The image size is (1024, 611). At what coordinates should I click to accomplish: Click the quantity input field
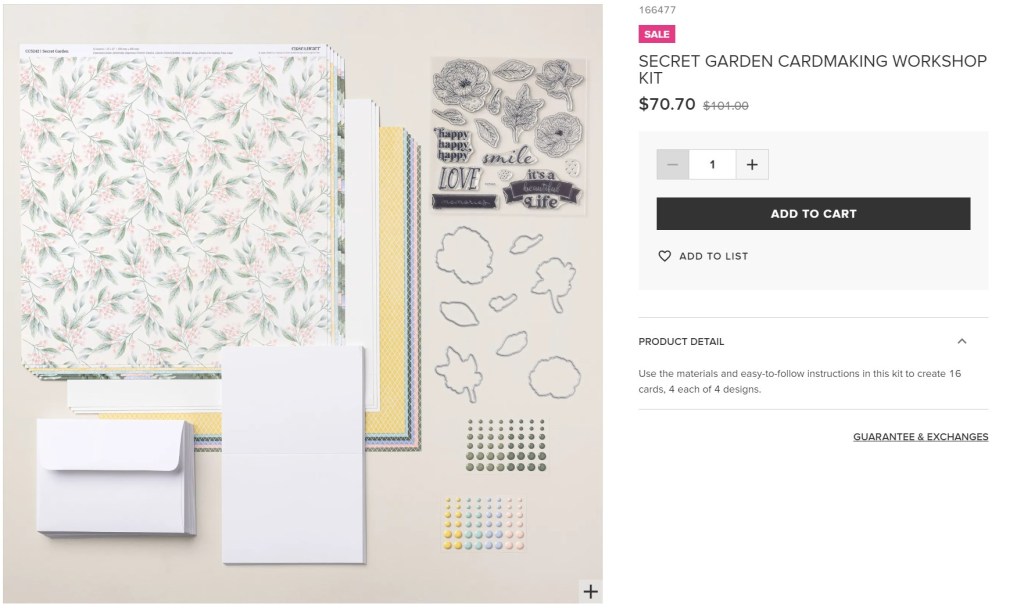pyautogui.click(x=712, y=165)
